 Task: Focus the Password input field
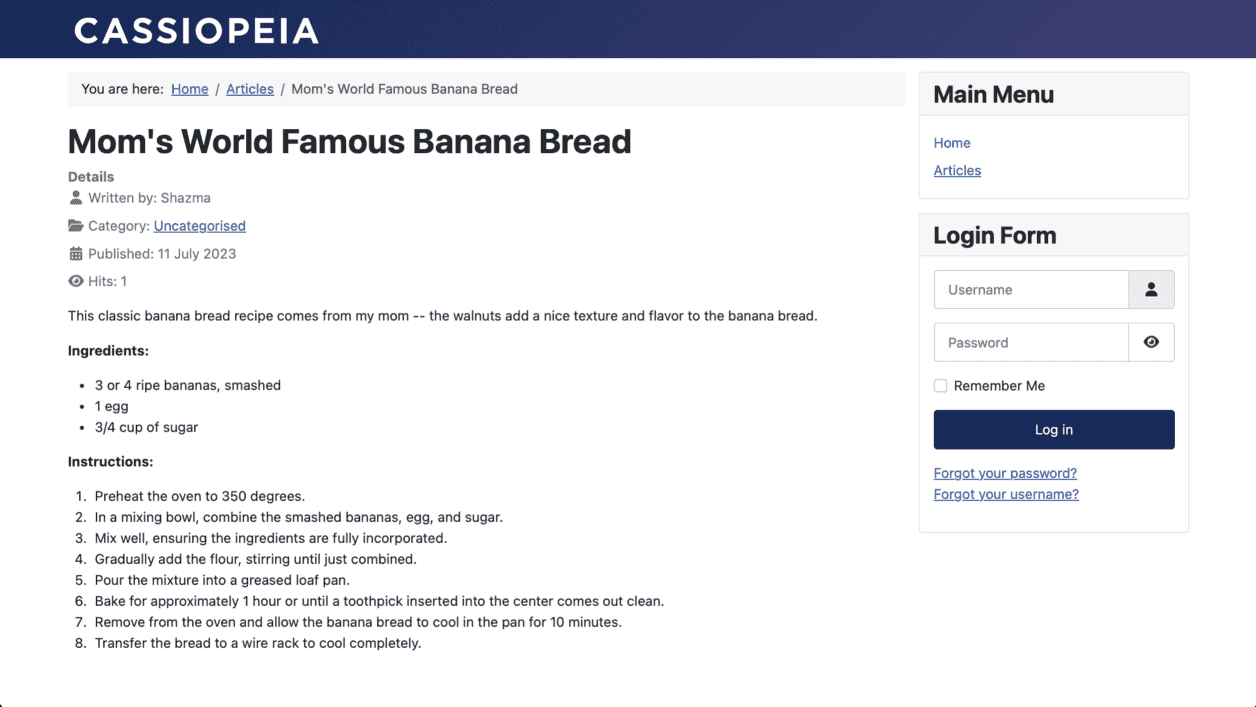1031,342
